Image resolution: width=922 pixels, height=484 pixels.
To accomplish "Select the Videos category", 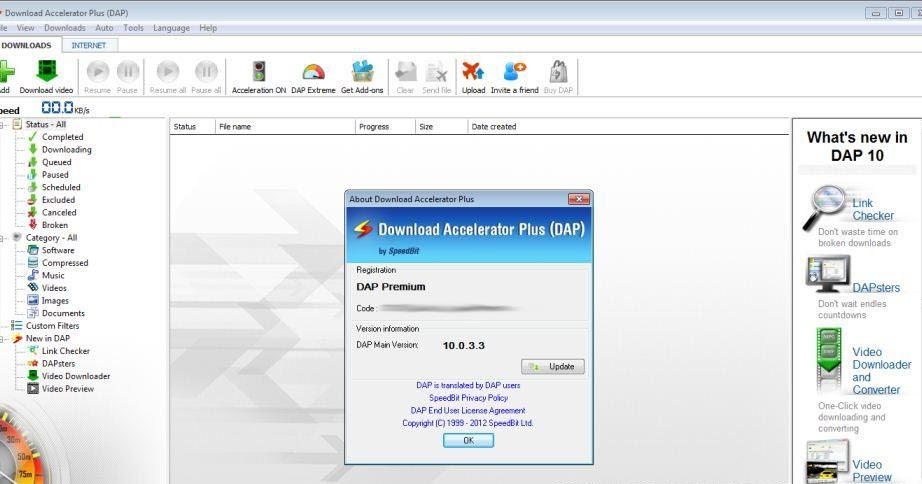I will 54,288.
